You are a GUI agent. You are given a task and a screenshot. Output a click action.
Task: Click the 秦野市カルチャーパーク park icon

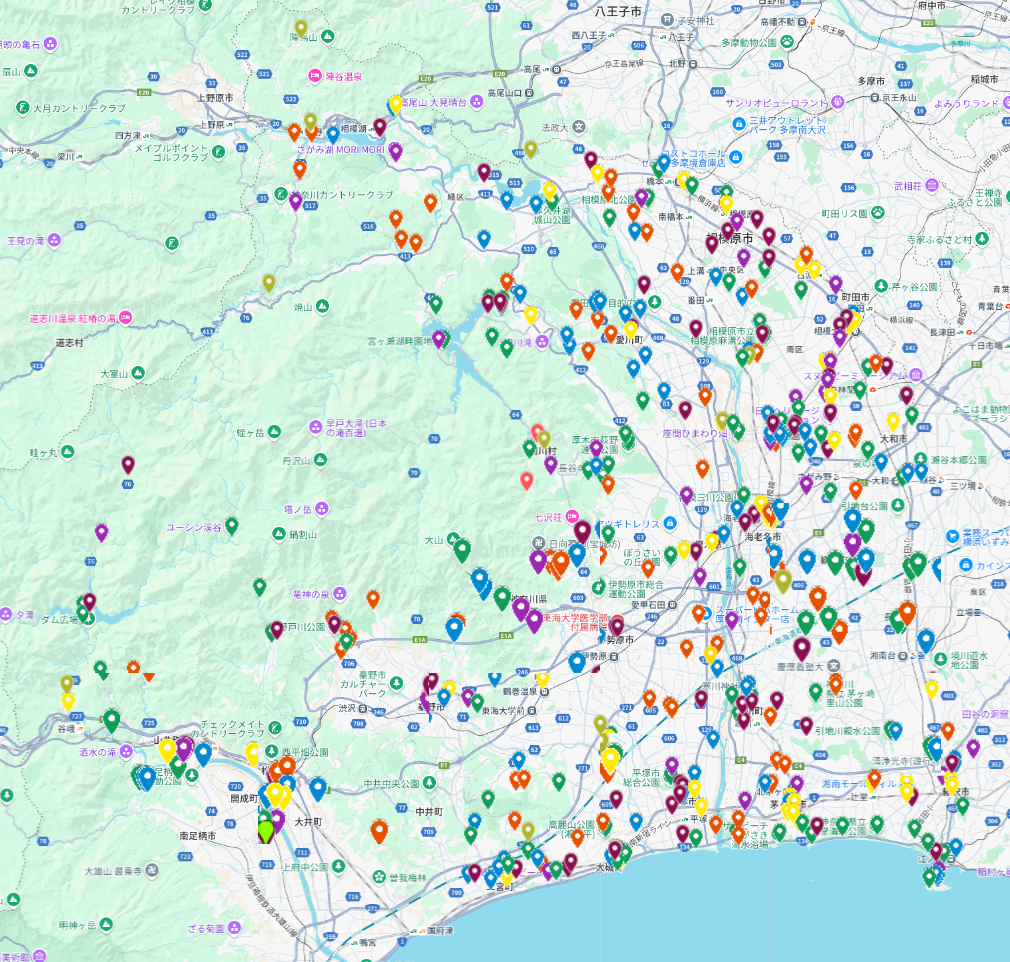point(397,682)
